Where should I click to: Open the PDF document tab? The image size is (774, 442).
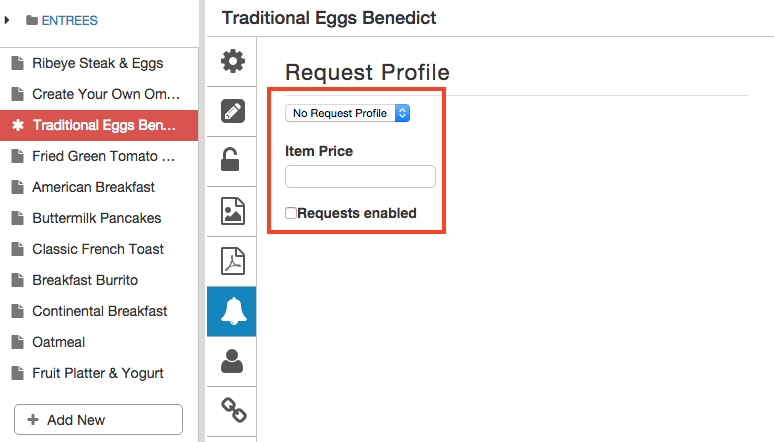232,261
